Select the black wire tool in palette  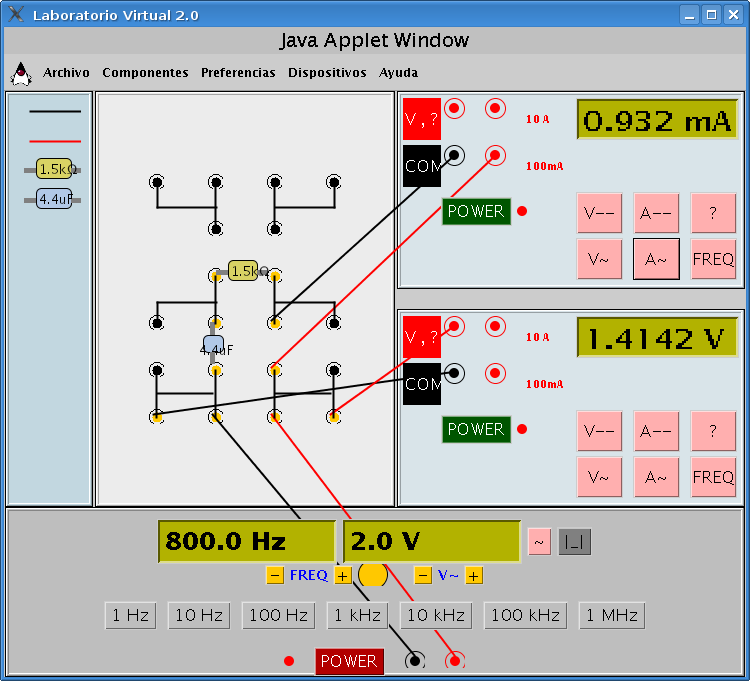[x=55, y=112]
